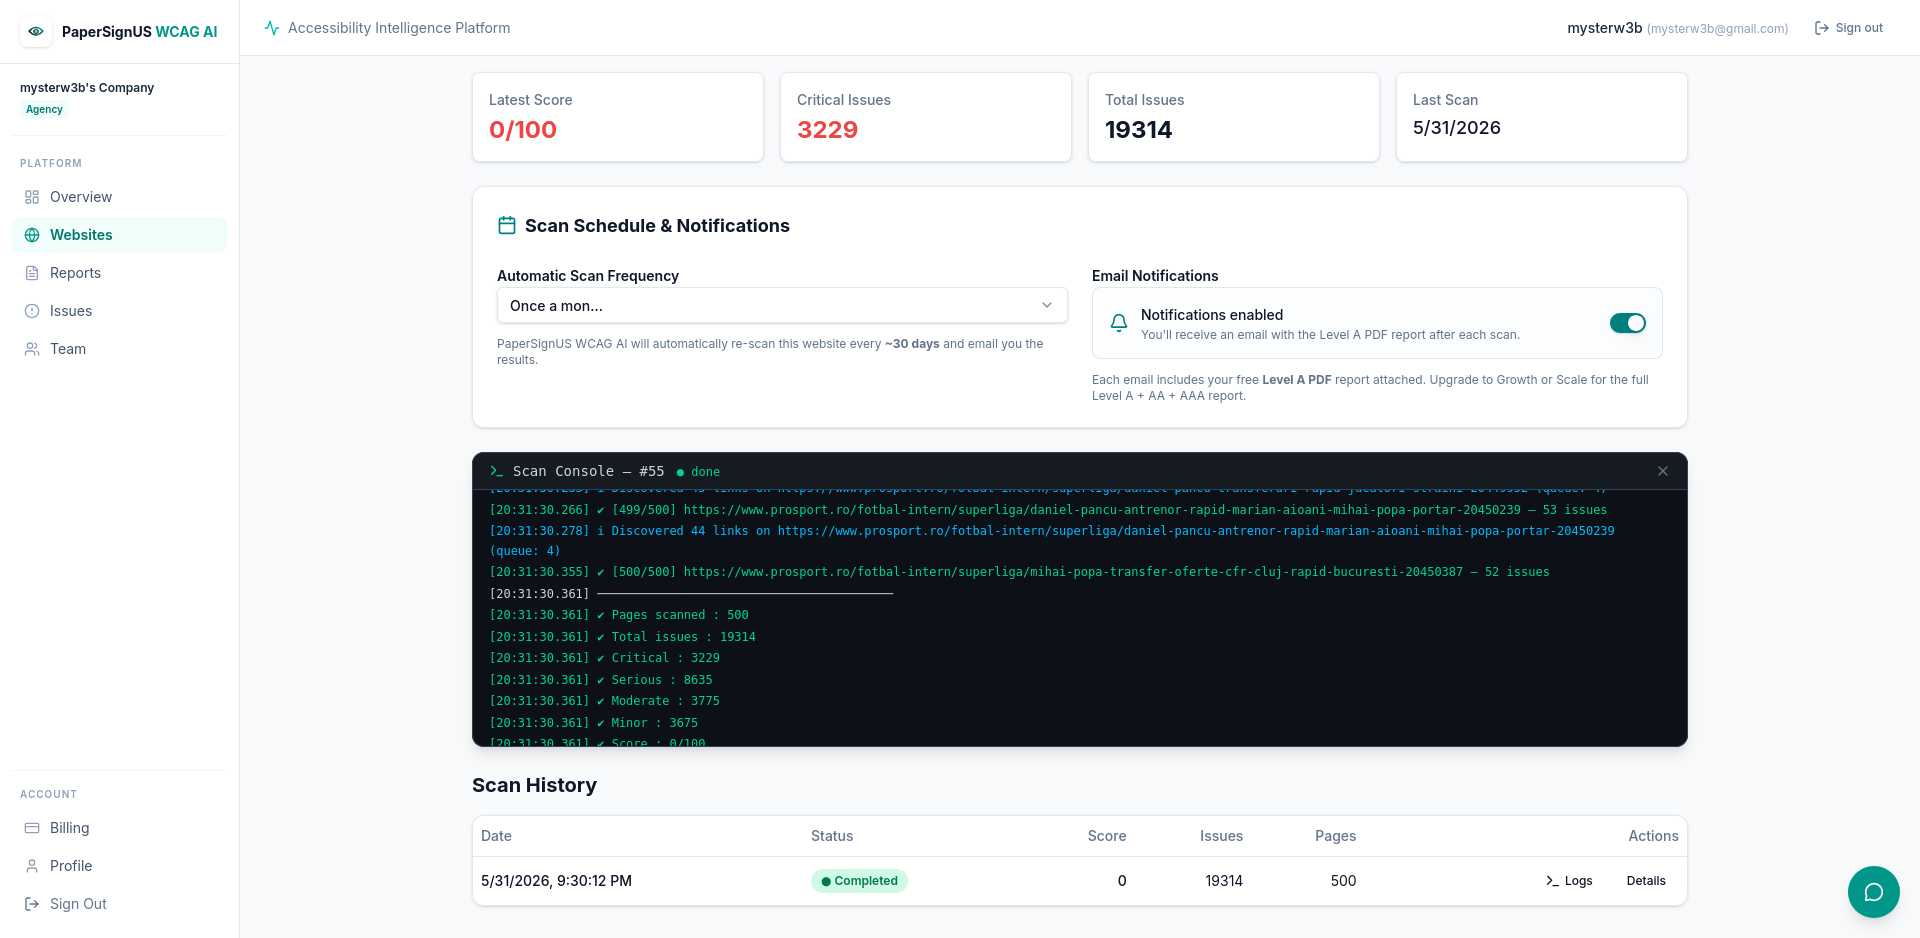Click the 'Pages scanned : 500' console line

tap(618, 615)
